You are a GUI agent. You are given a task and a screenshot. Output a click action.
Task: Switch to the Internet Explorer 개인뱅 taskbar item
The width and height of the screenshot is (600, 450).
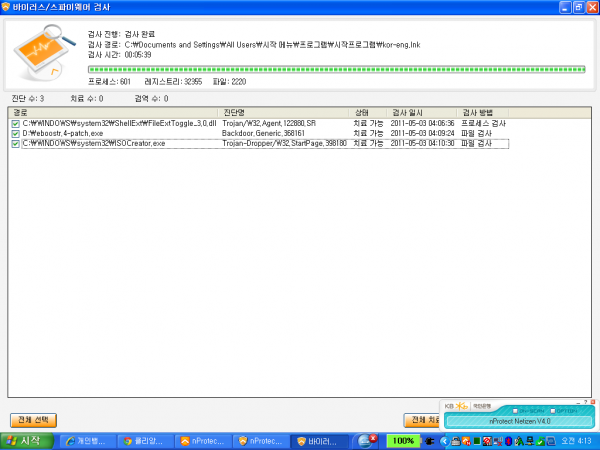pyautogui.click(x=88, y=441)
